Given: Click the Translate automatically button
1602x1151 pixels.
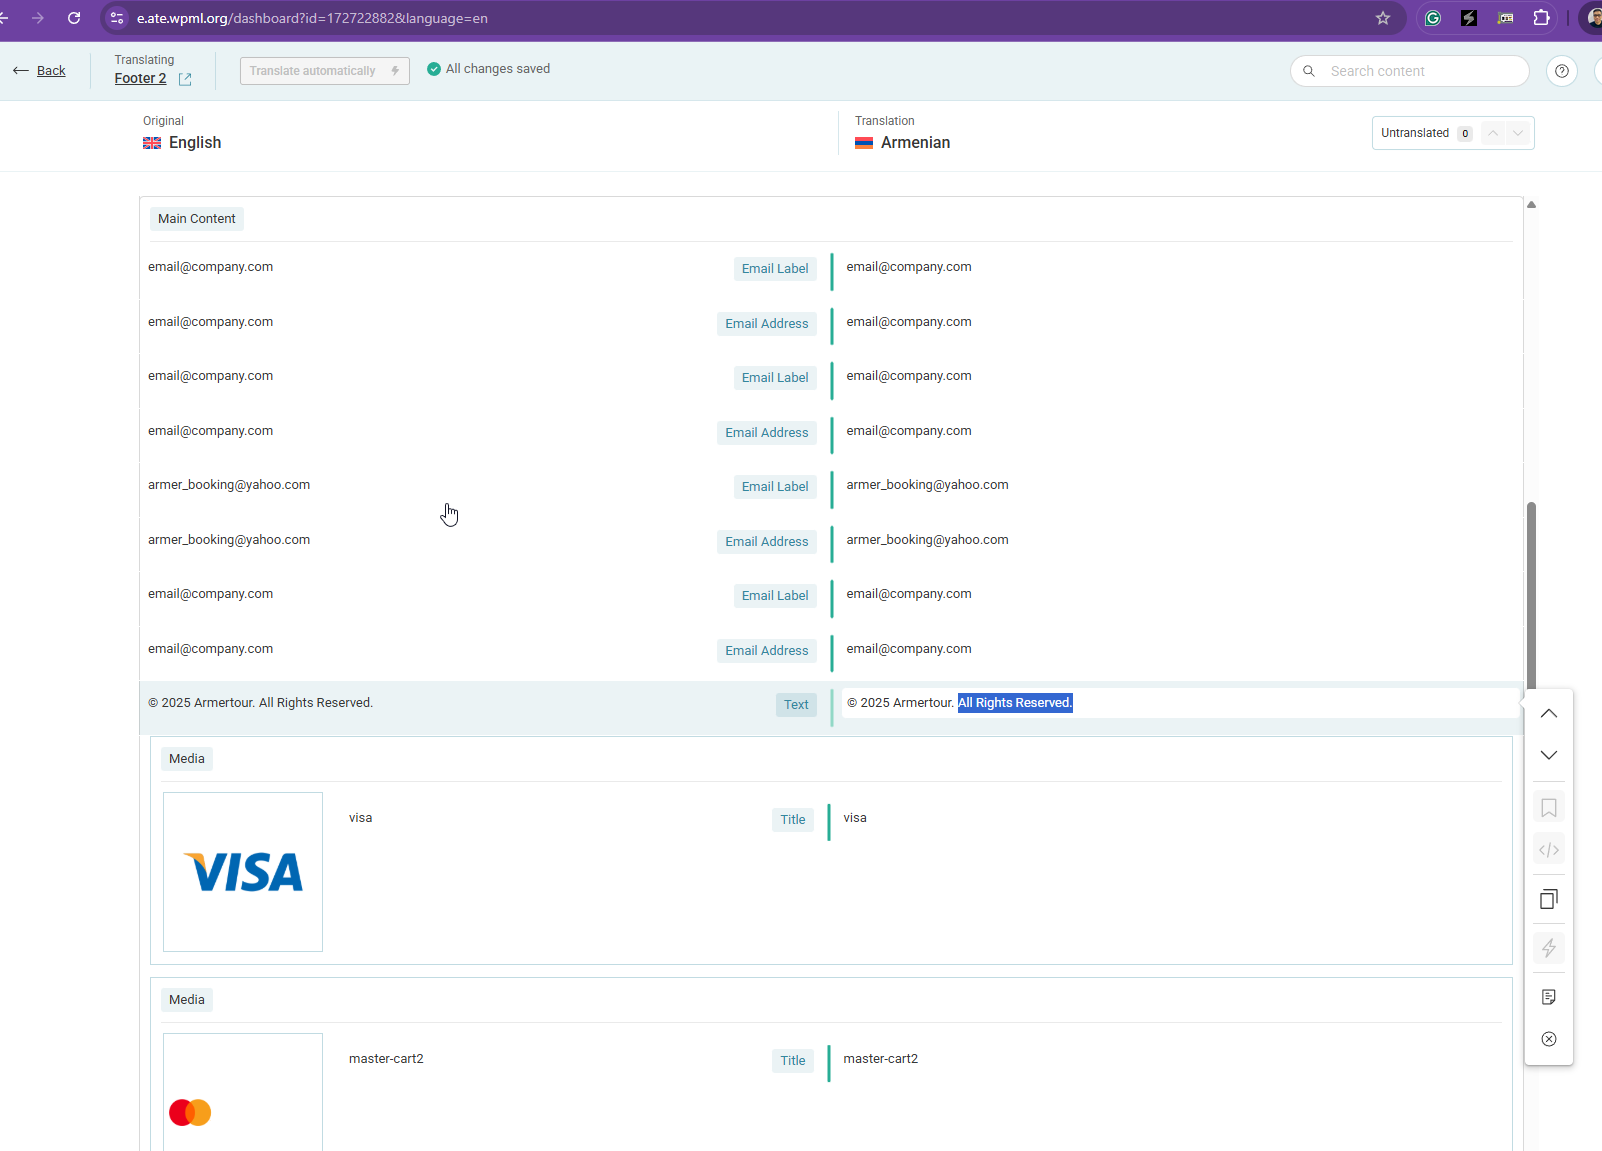Looking at the screenshot, I should point(324,71).
